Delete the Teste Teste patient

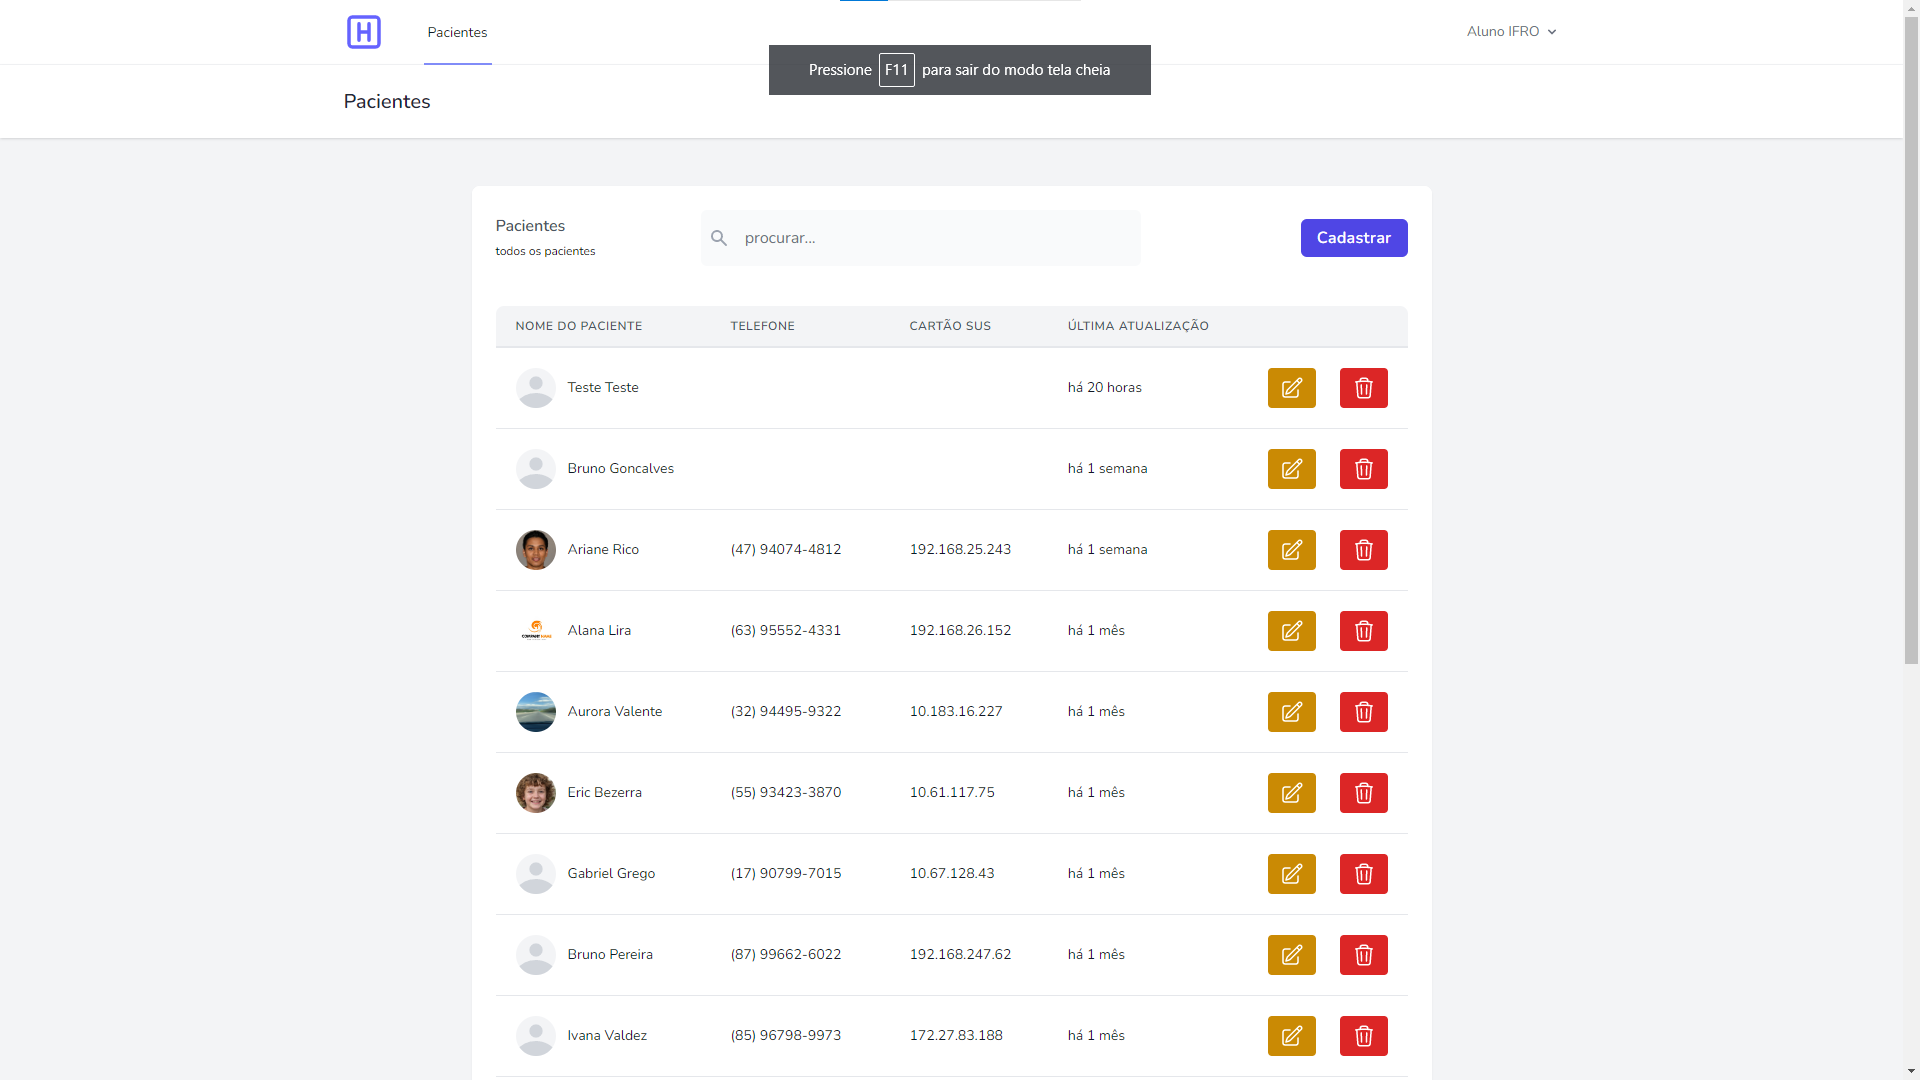[x=1363, y=388]
